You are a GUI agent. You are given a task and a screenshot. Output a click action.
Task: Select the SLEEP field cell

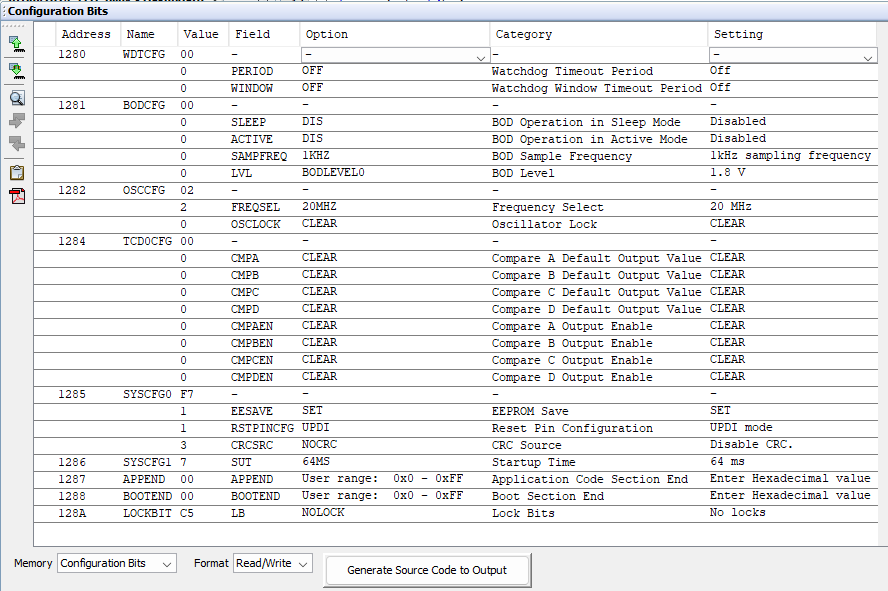(x=248, y=122)
